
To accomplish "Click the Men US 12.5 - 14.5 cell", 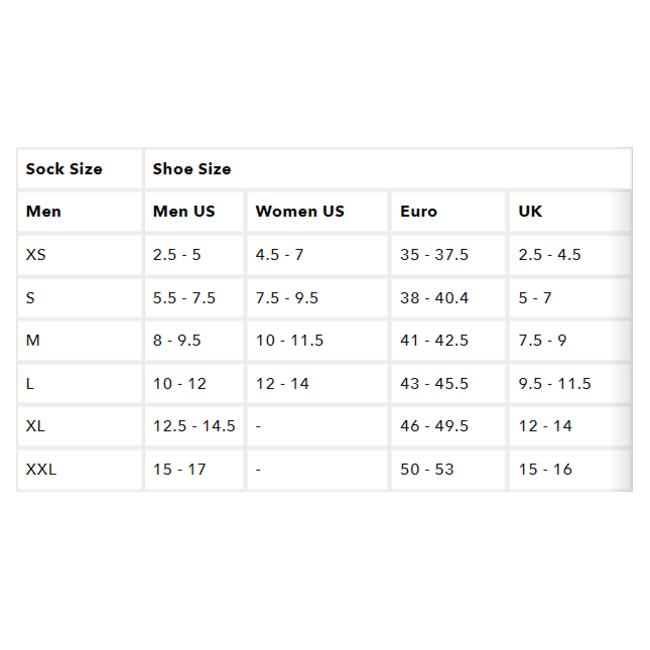I will [194, 427].
